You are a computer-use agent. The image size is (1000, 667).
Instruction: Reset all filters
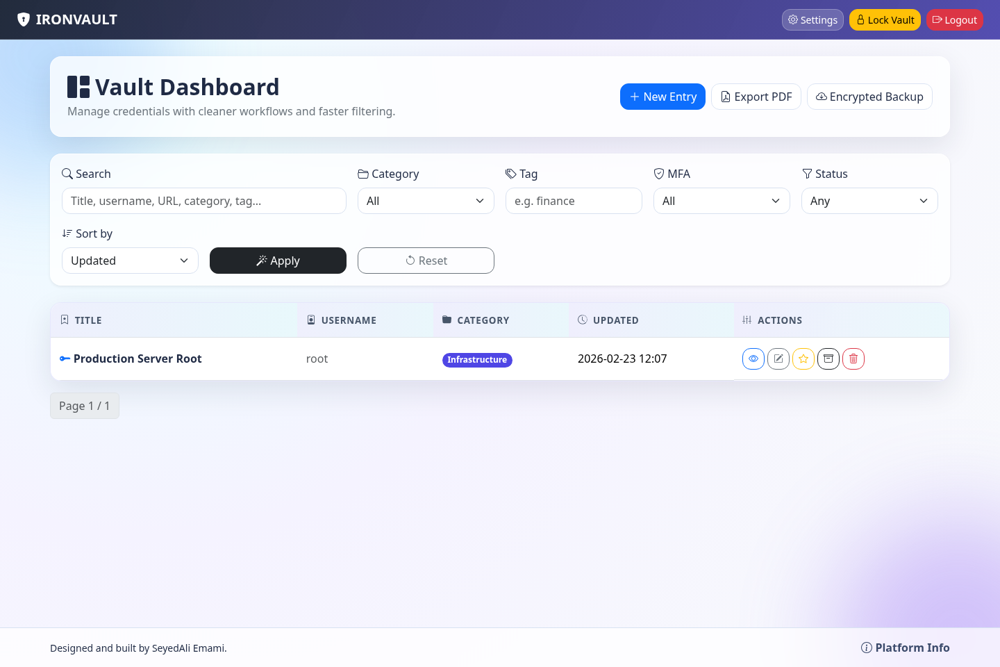(x=425, y=260)
